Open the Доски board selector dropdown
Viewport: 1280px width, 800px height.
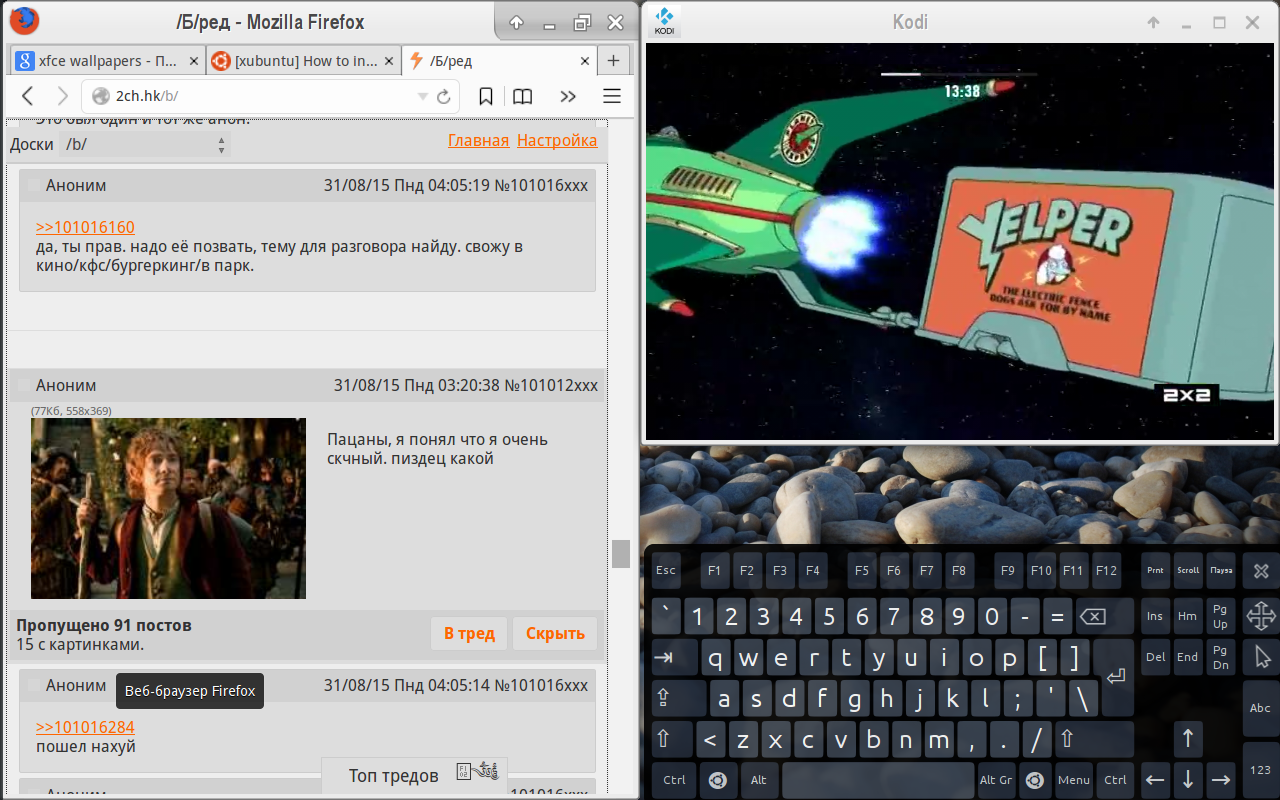point(145,145)
